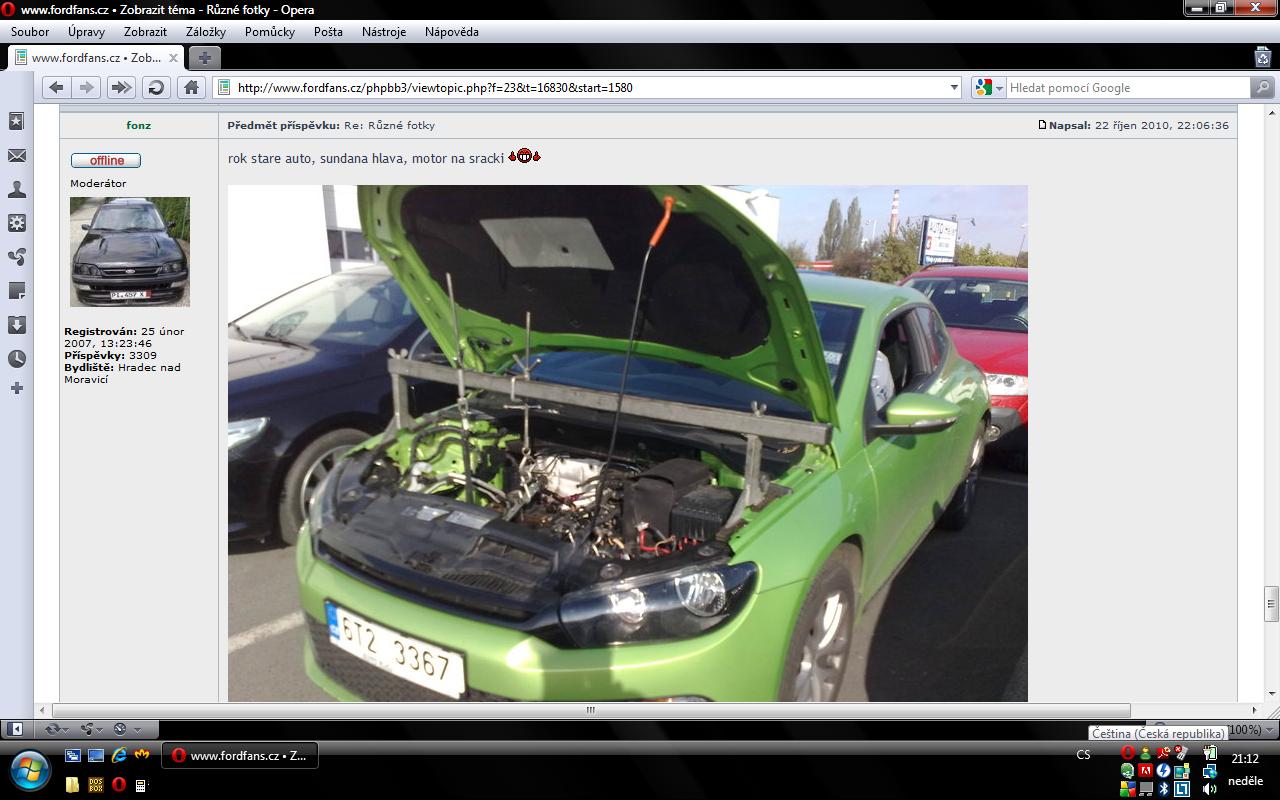Toggle the side panel visibility button
This screenshot has height=800, width=1280.
coord(15,729)
